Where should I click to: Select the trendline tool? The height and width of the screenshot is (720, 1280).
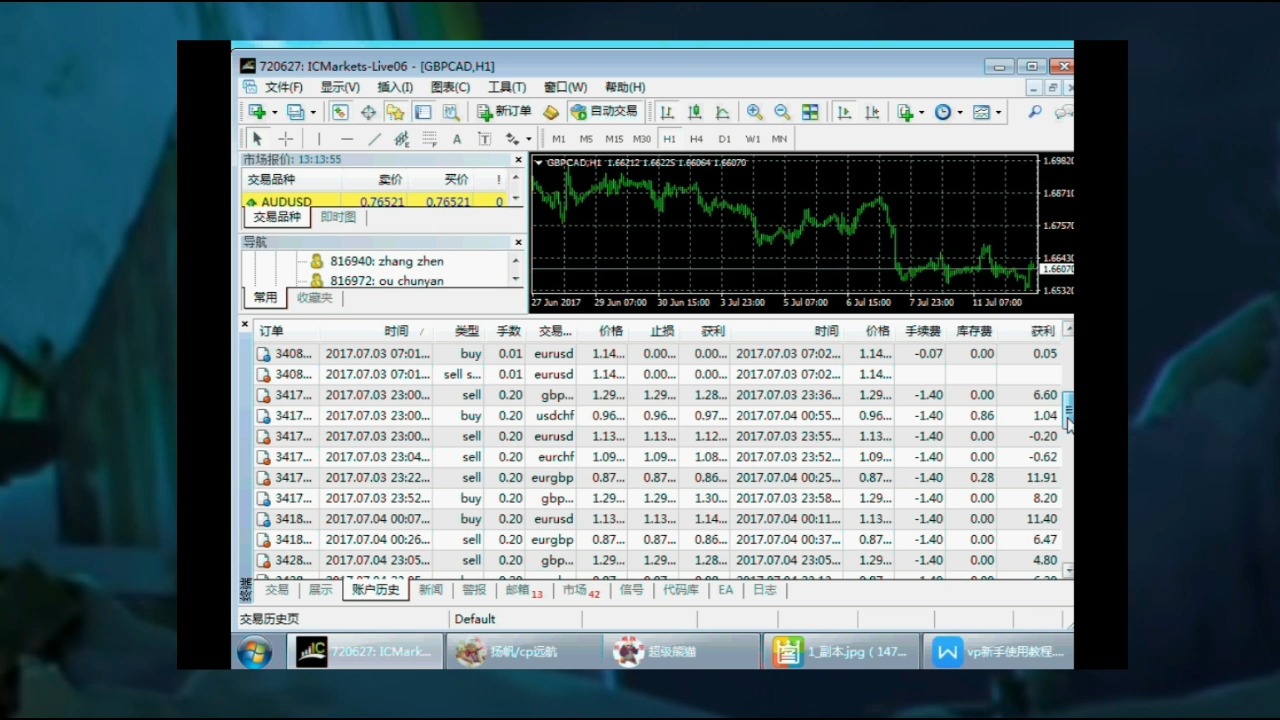[374, 139]
